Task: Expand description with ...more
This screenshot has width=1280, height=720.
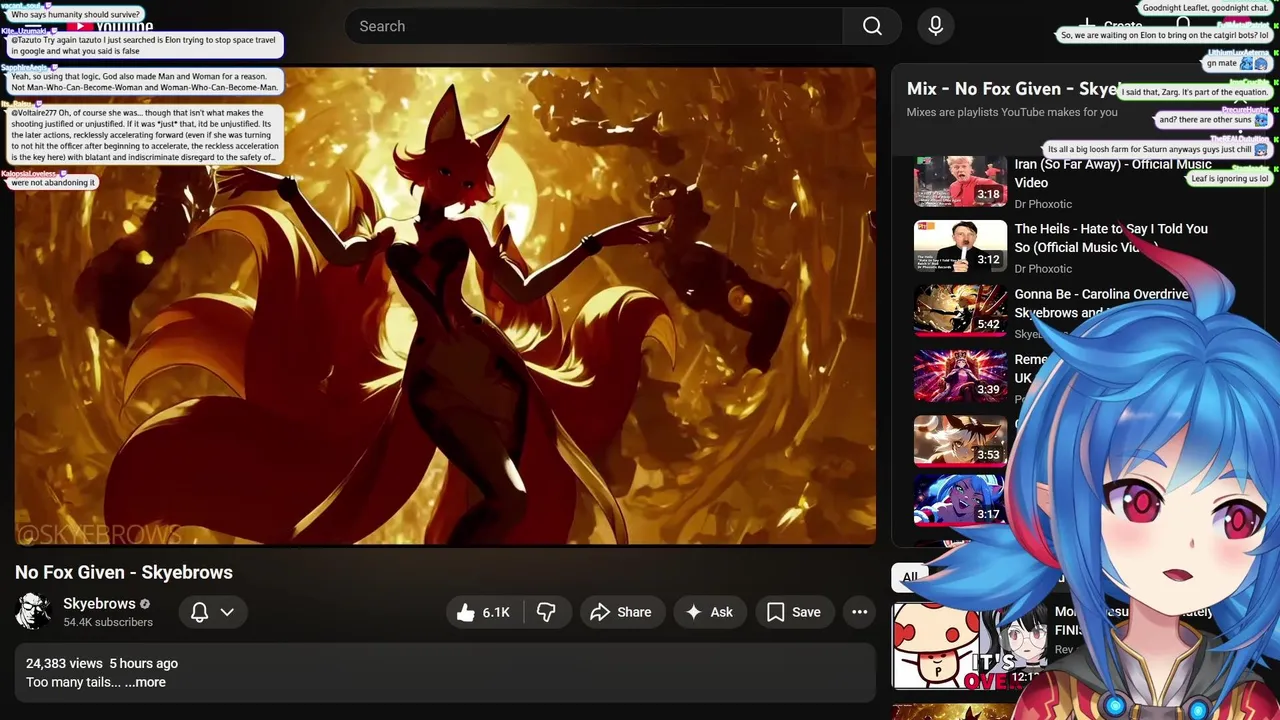Action: (x=145, y=682)
